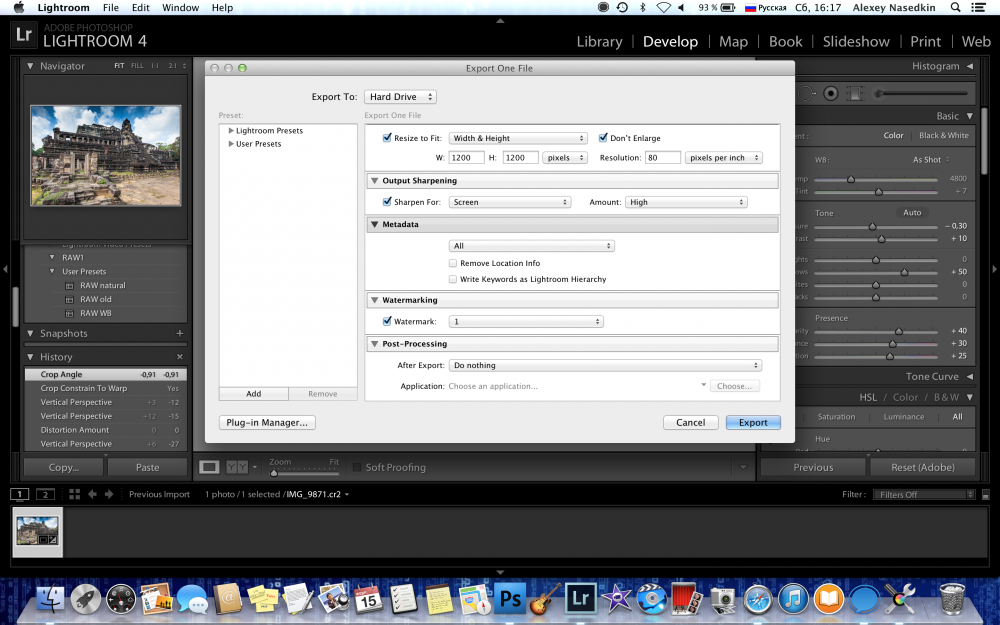Click Cancel in export dialog
1000x625 pixels.
(691, 422)
